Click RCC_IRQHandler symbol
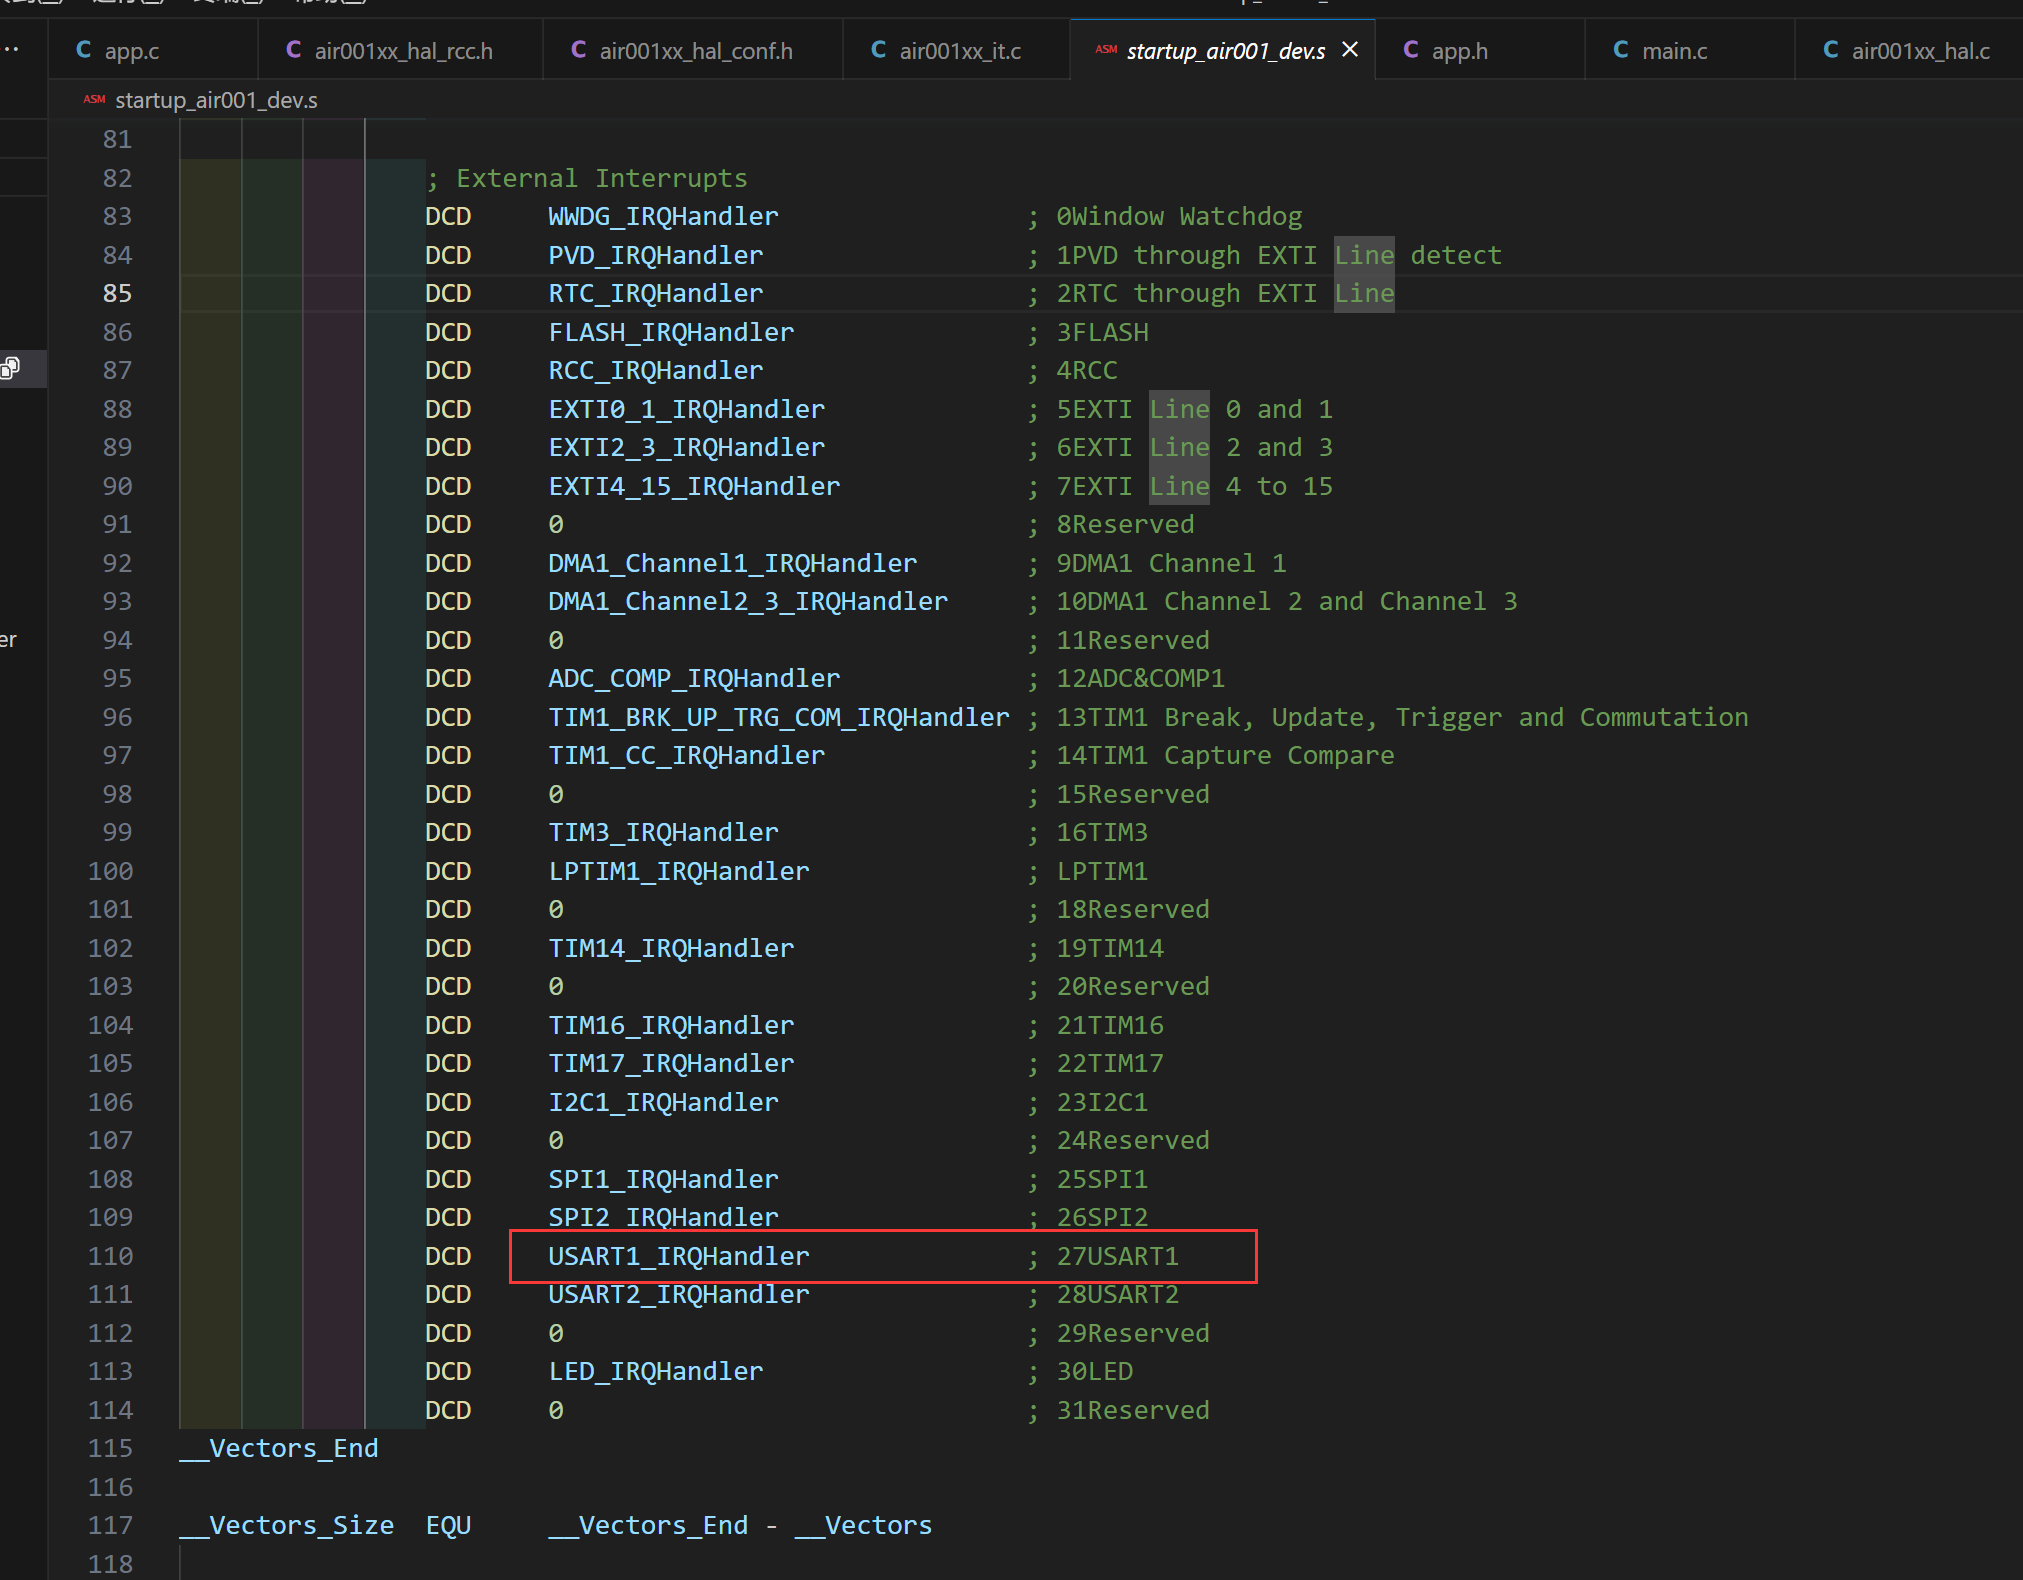Image resolution: width=2023 pixels, height=1580 pixels. click(x=655, y=371)
